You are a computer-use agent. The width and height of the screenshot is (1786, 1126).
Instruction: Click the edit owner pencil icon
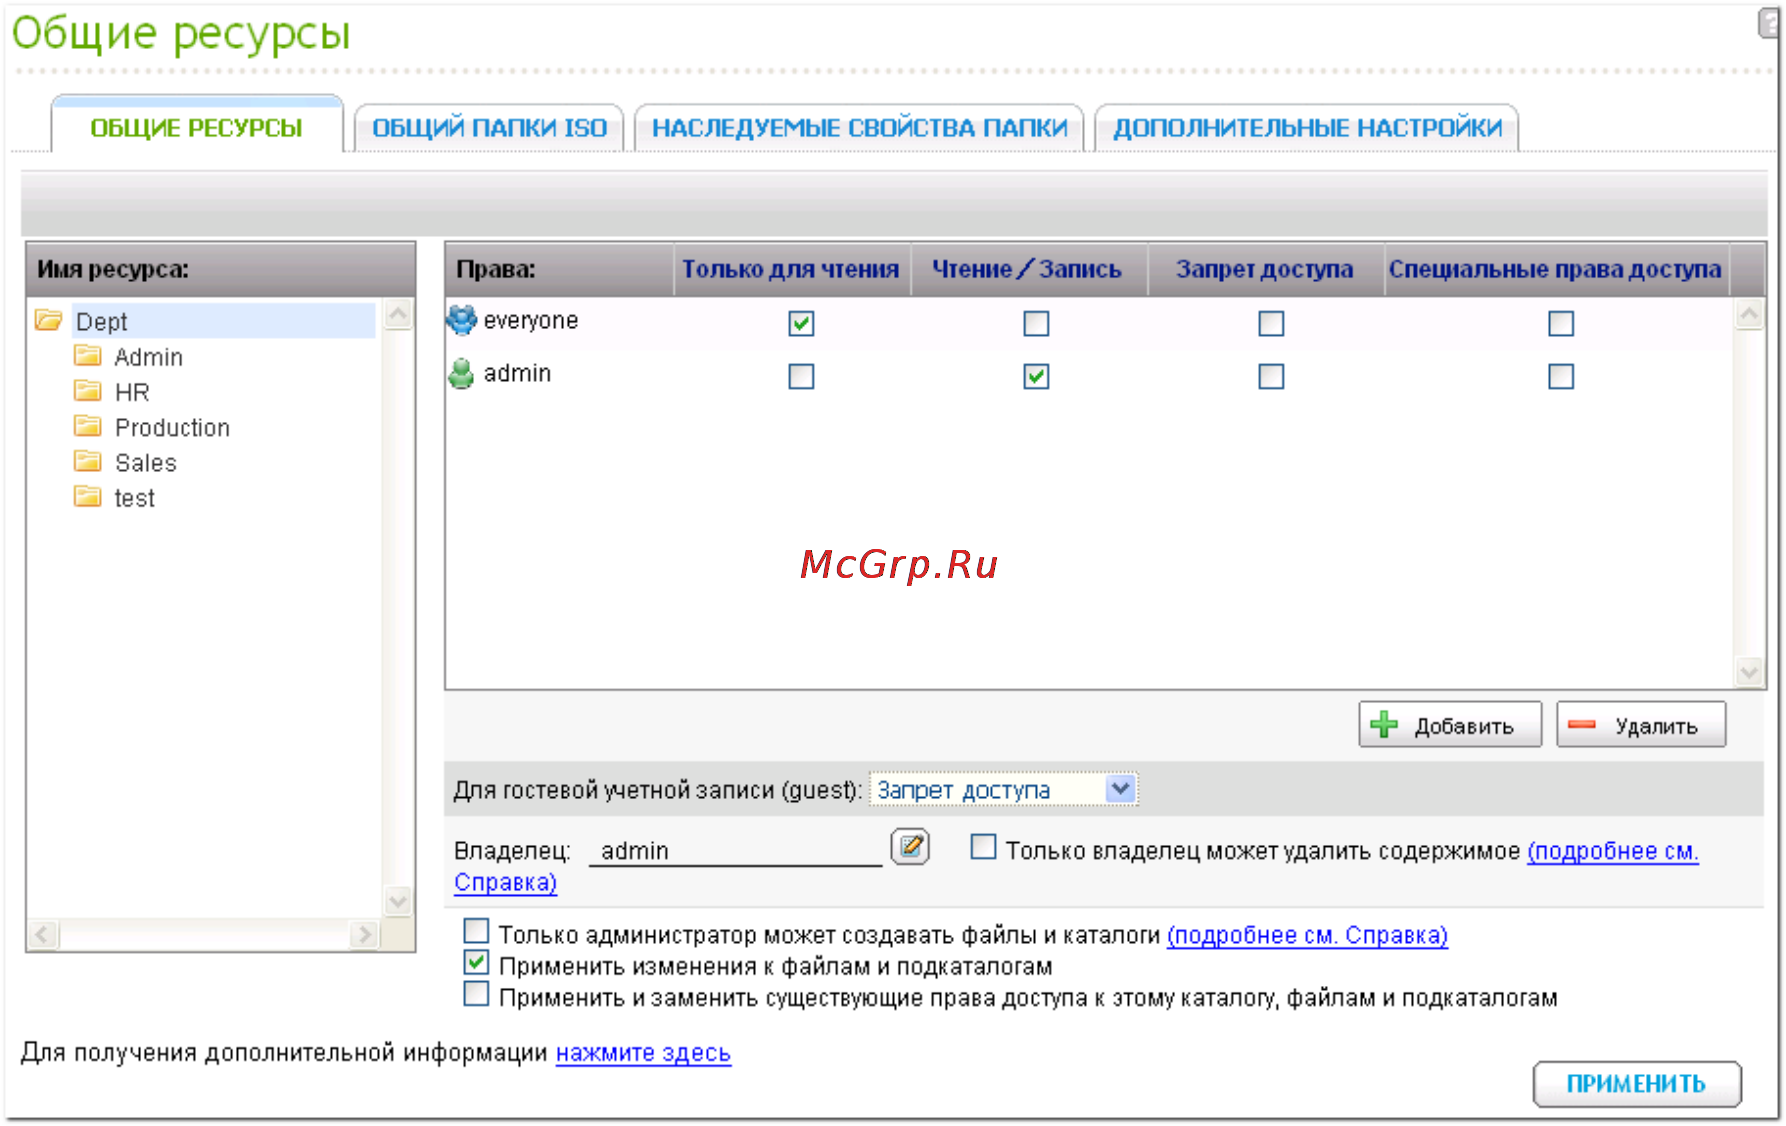910,848
